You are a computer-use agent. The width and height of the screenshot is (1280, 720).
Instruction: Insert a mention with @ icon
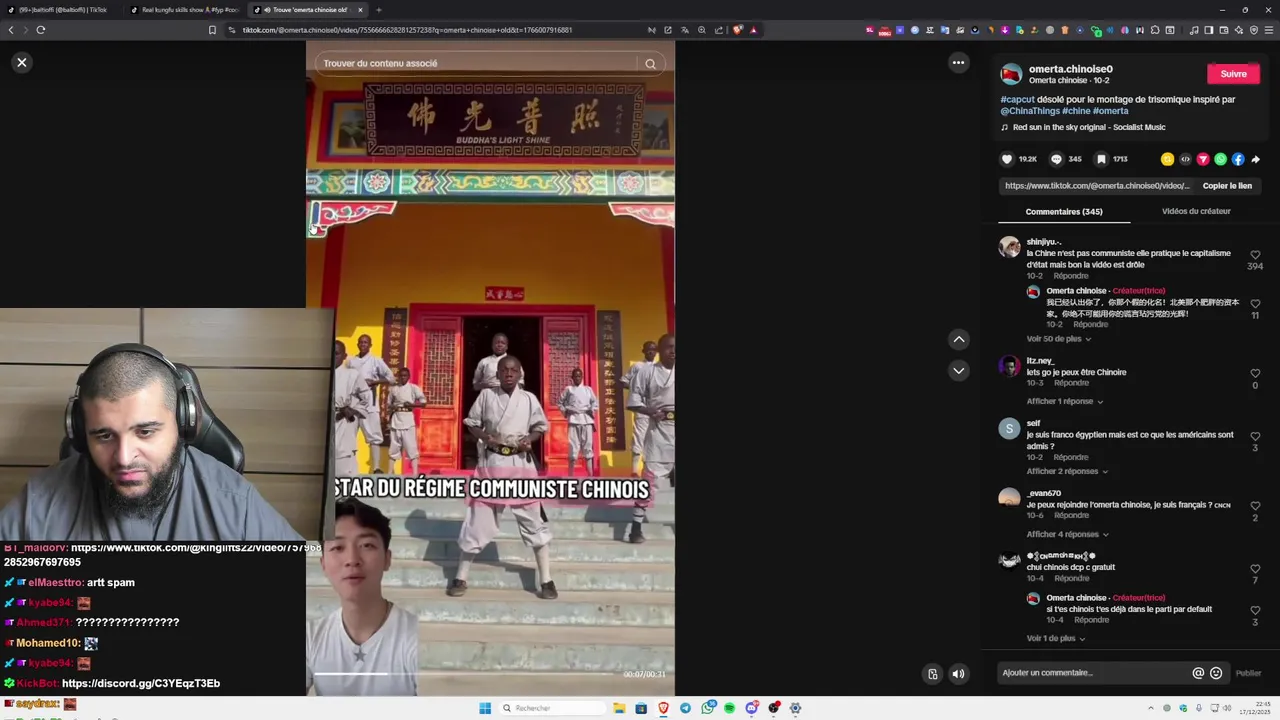[1198, 673]
